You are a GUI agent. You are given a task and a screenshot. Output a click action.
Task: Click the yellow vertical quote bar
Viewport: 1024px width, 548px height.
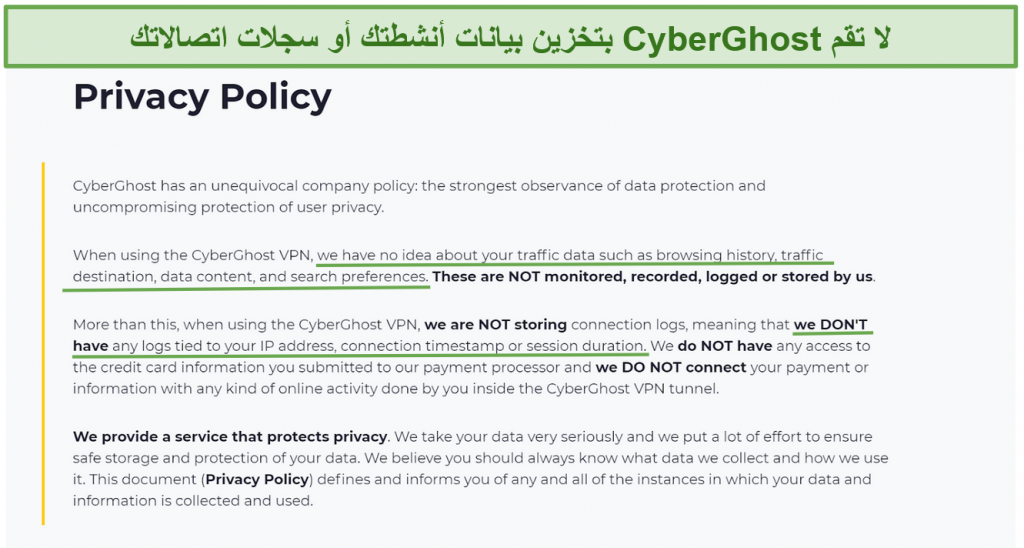coord(43,344)
